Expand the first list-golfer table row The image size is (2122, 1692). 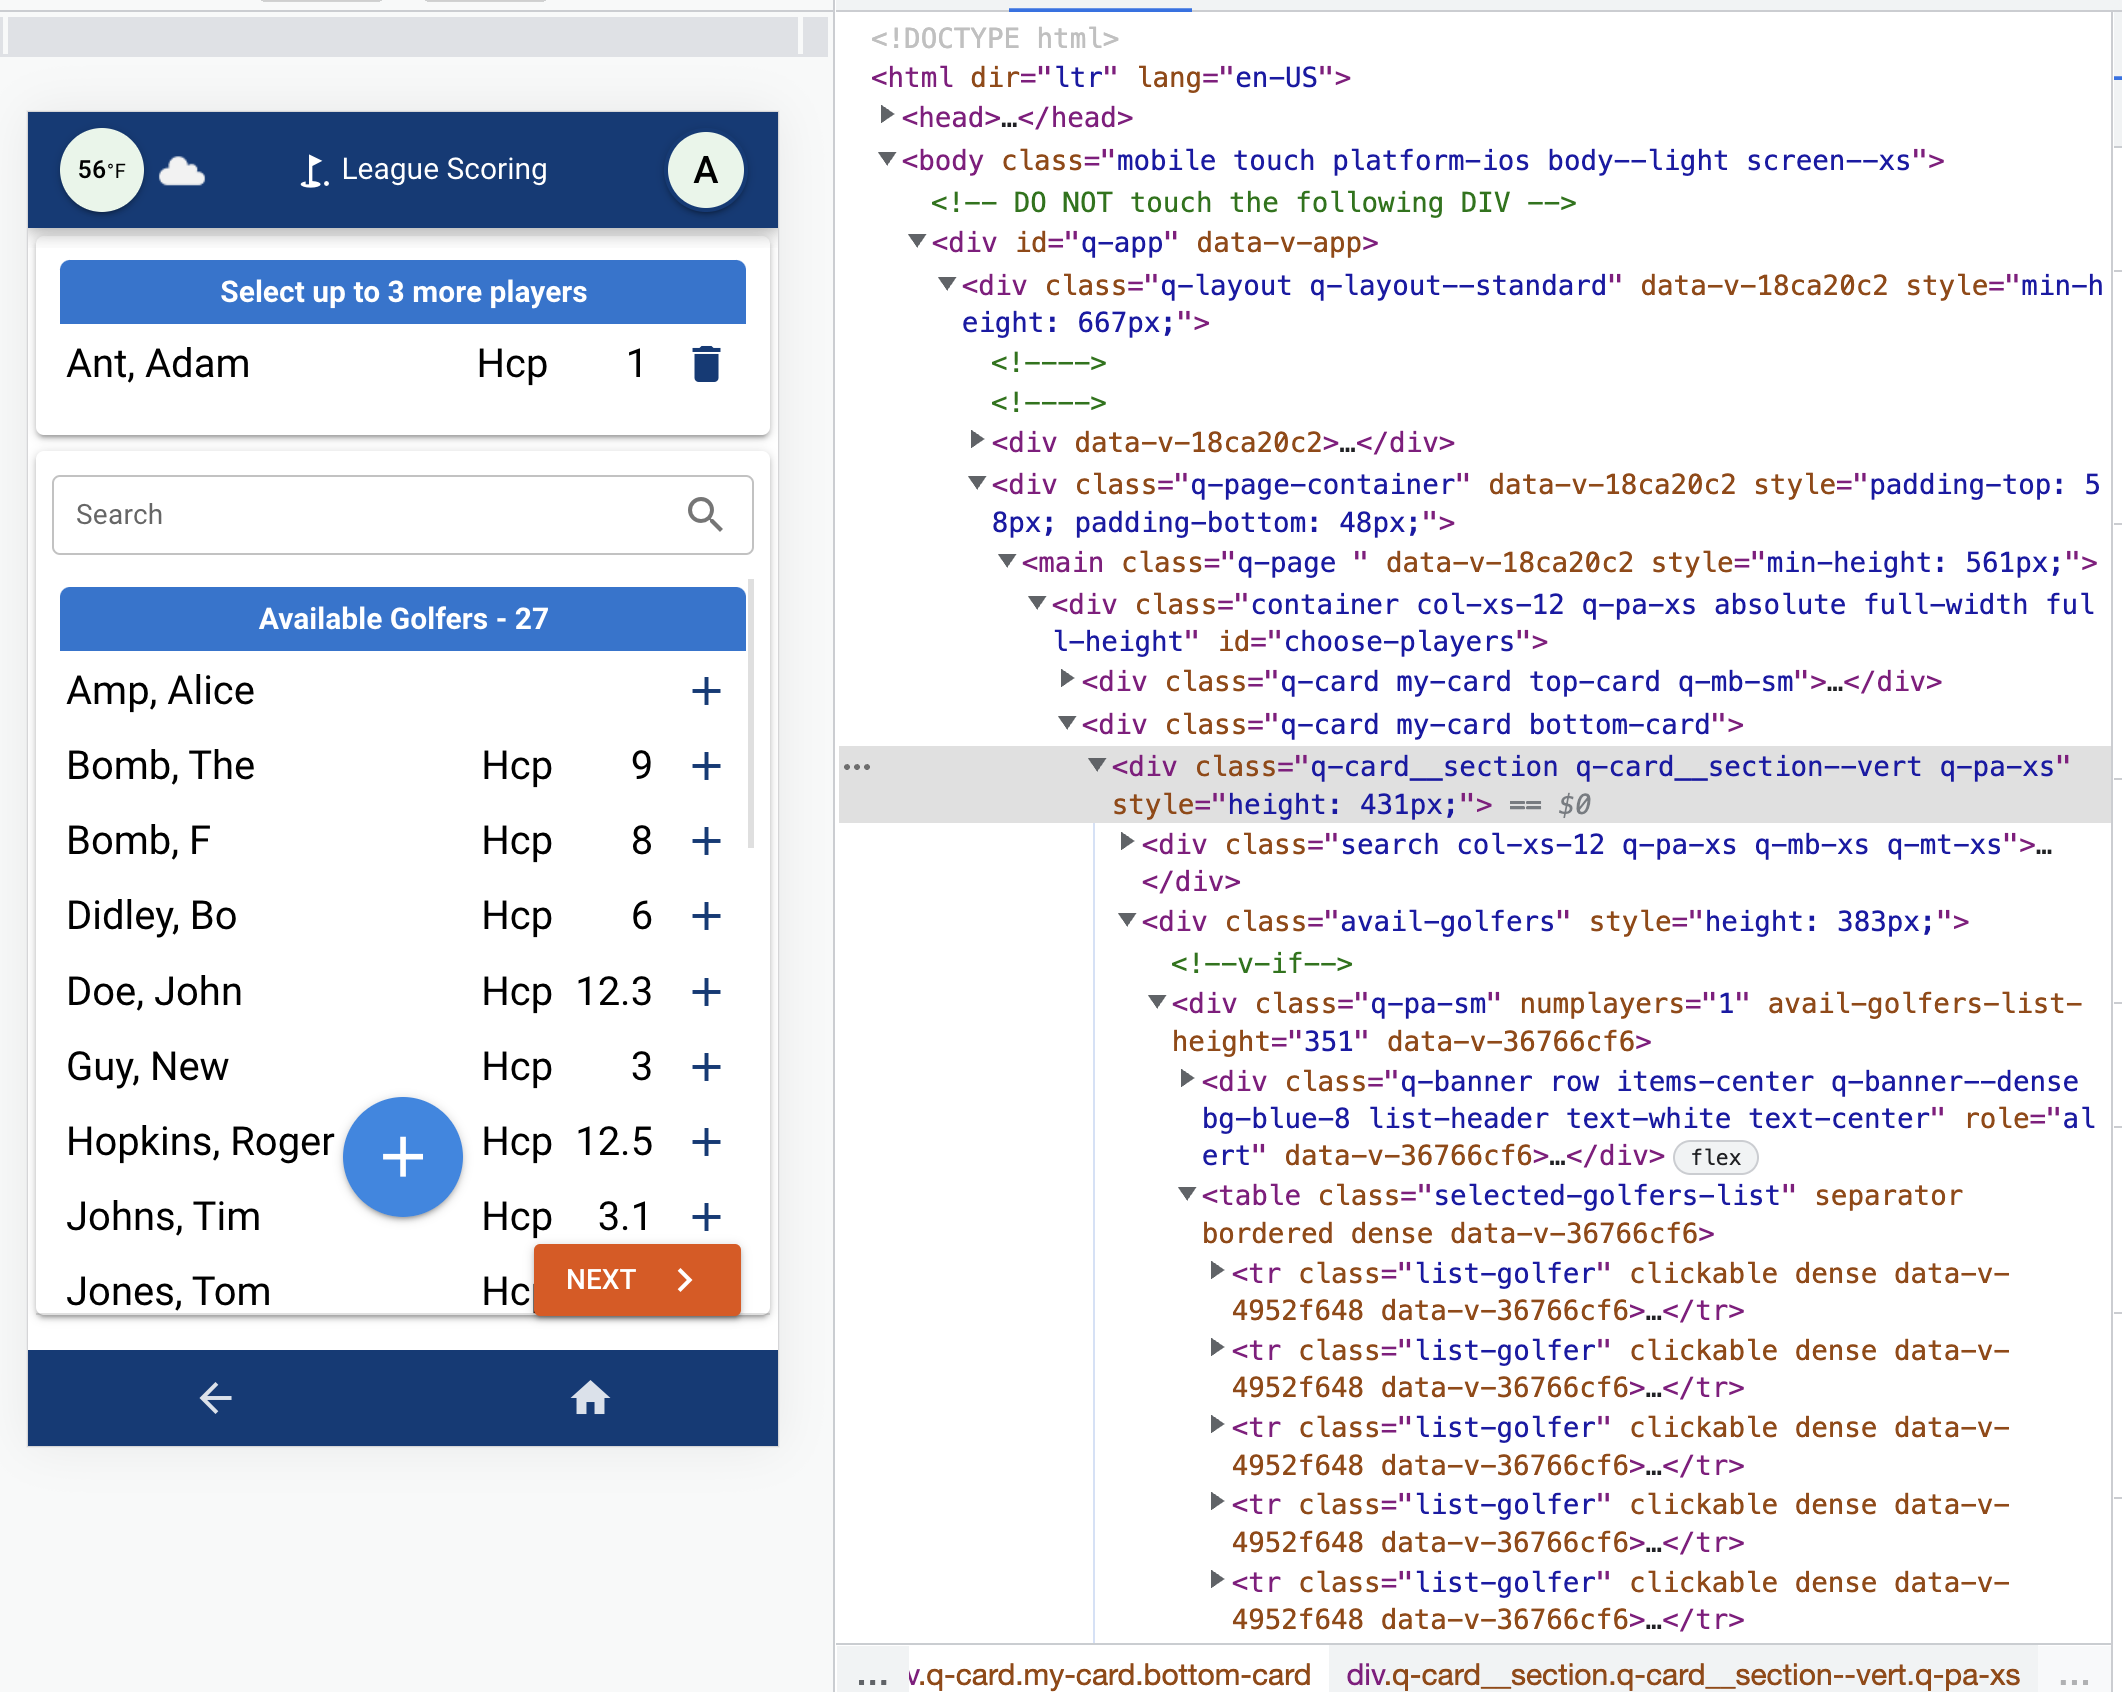pos(1216,1272)
